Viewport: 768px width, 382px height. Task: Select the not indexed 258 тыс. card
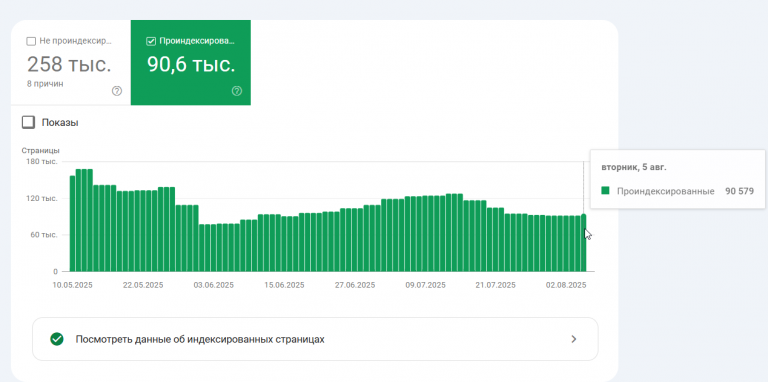[71, 62]
